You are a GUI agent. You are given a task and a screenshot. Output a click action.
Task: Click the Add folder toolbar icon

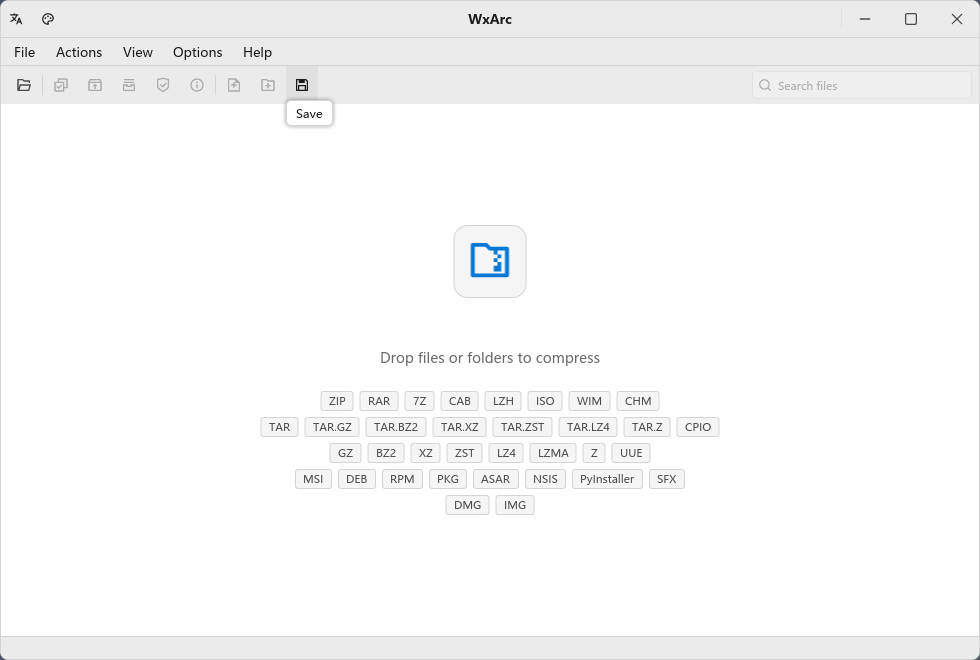point(268,85)
